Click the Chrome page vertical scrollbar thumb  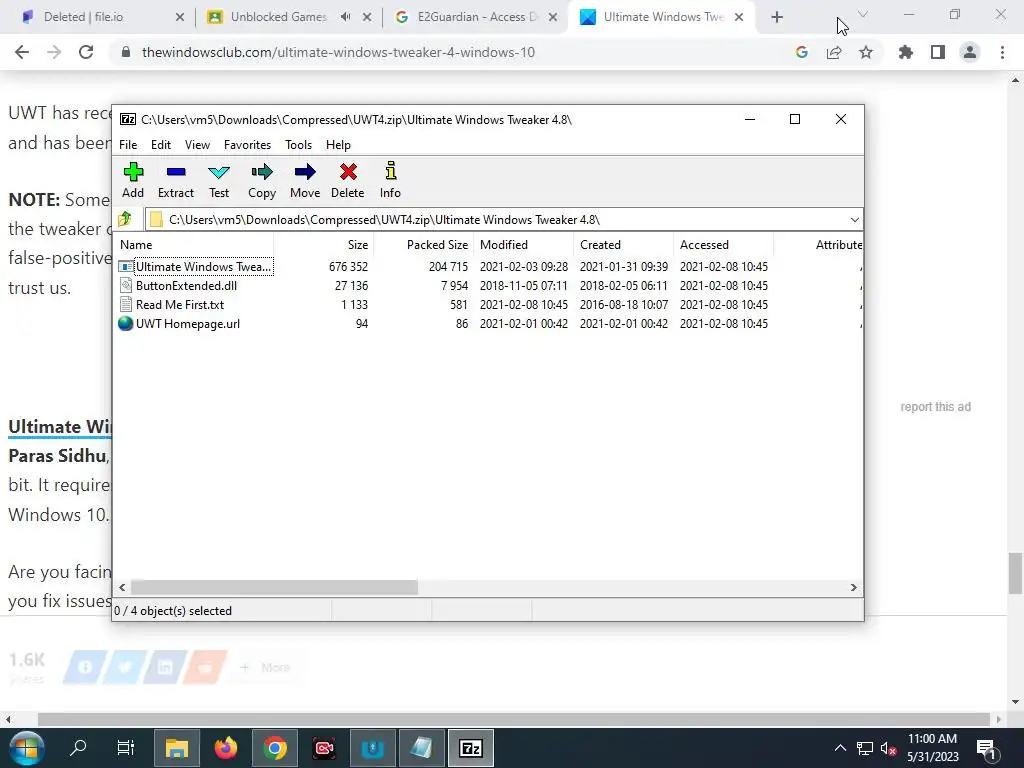1015,573
